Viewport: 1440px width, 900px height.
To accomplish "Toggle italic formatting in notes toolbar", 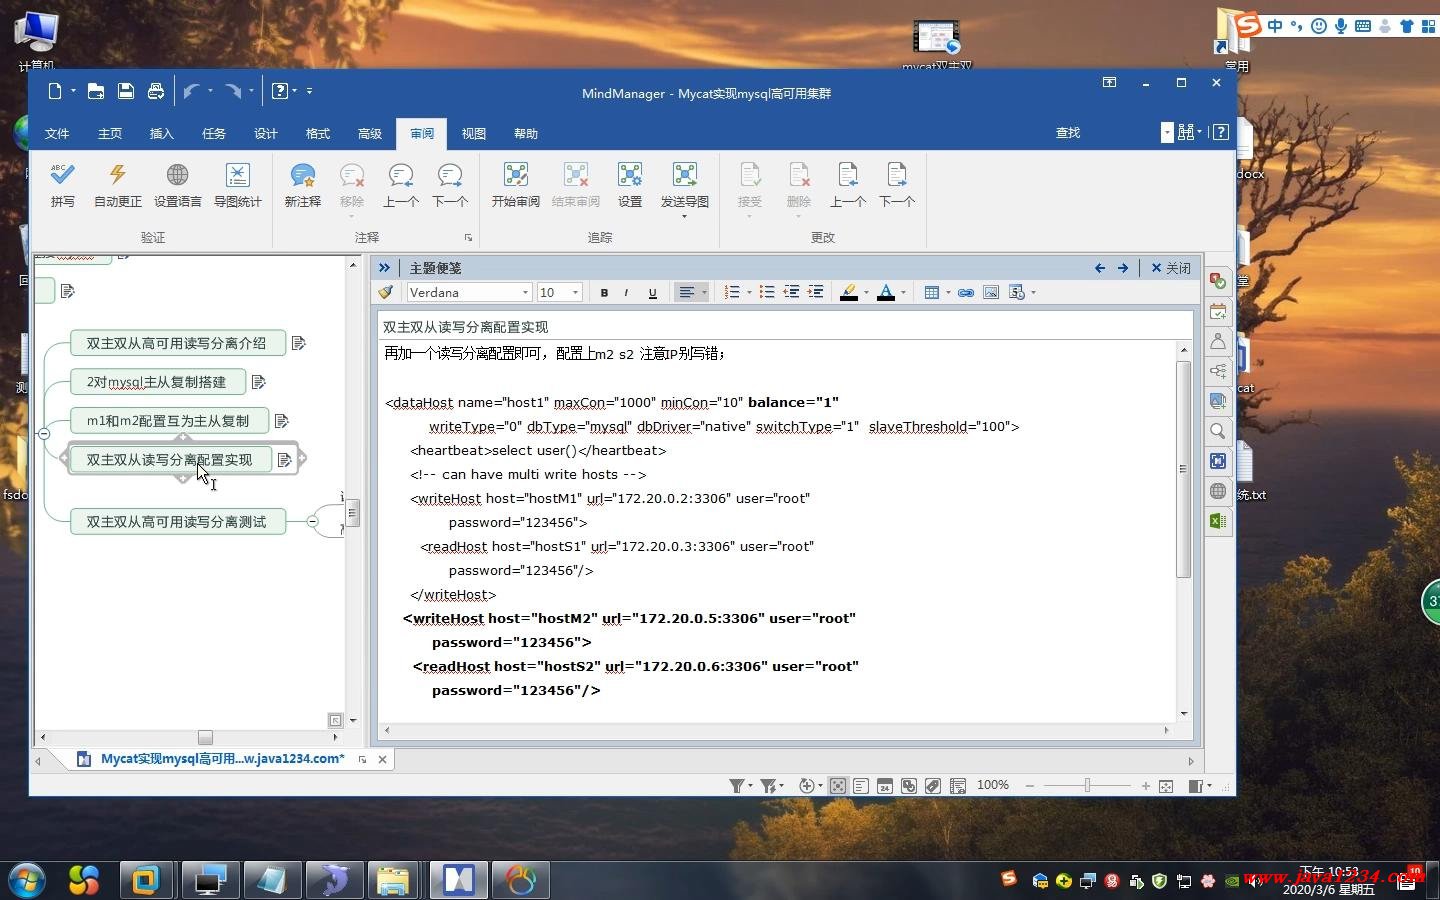I will [627, 293].
